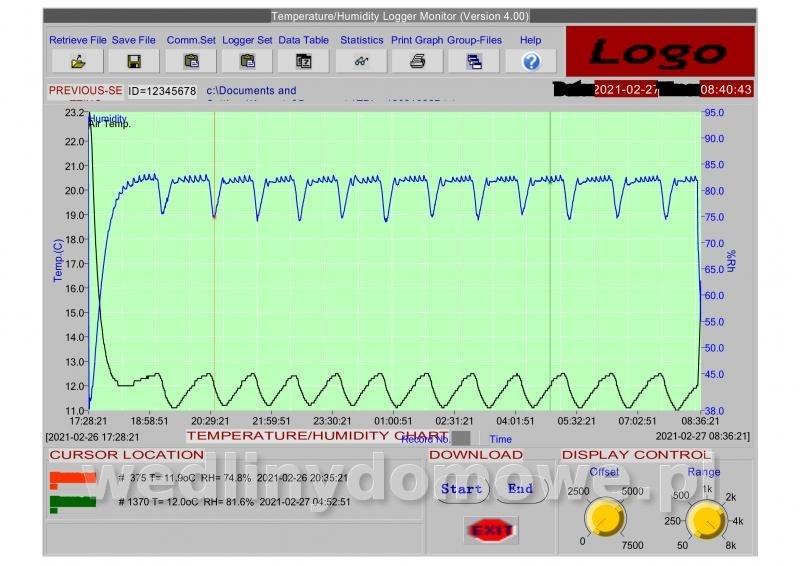Screen dimensions: 800x566
Task: Click the Data Table label
Action: pyautogui.click(x=304, y=40)
